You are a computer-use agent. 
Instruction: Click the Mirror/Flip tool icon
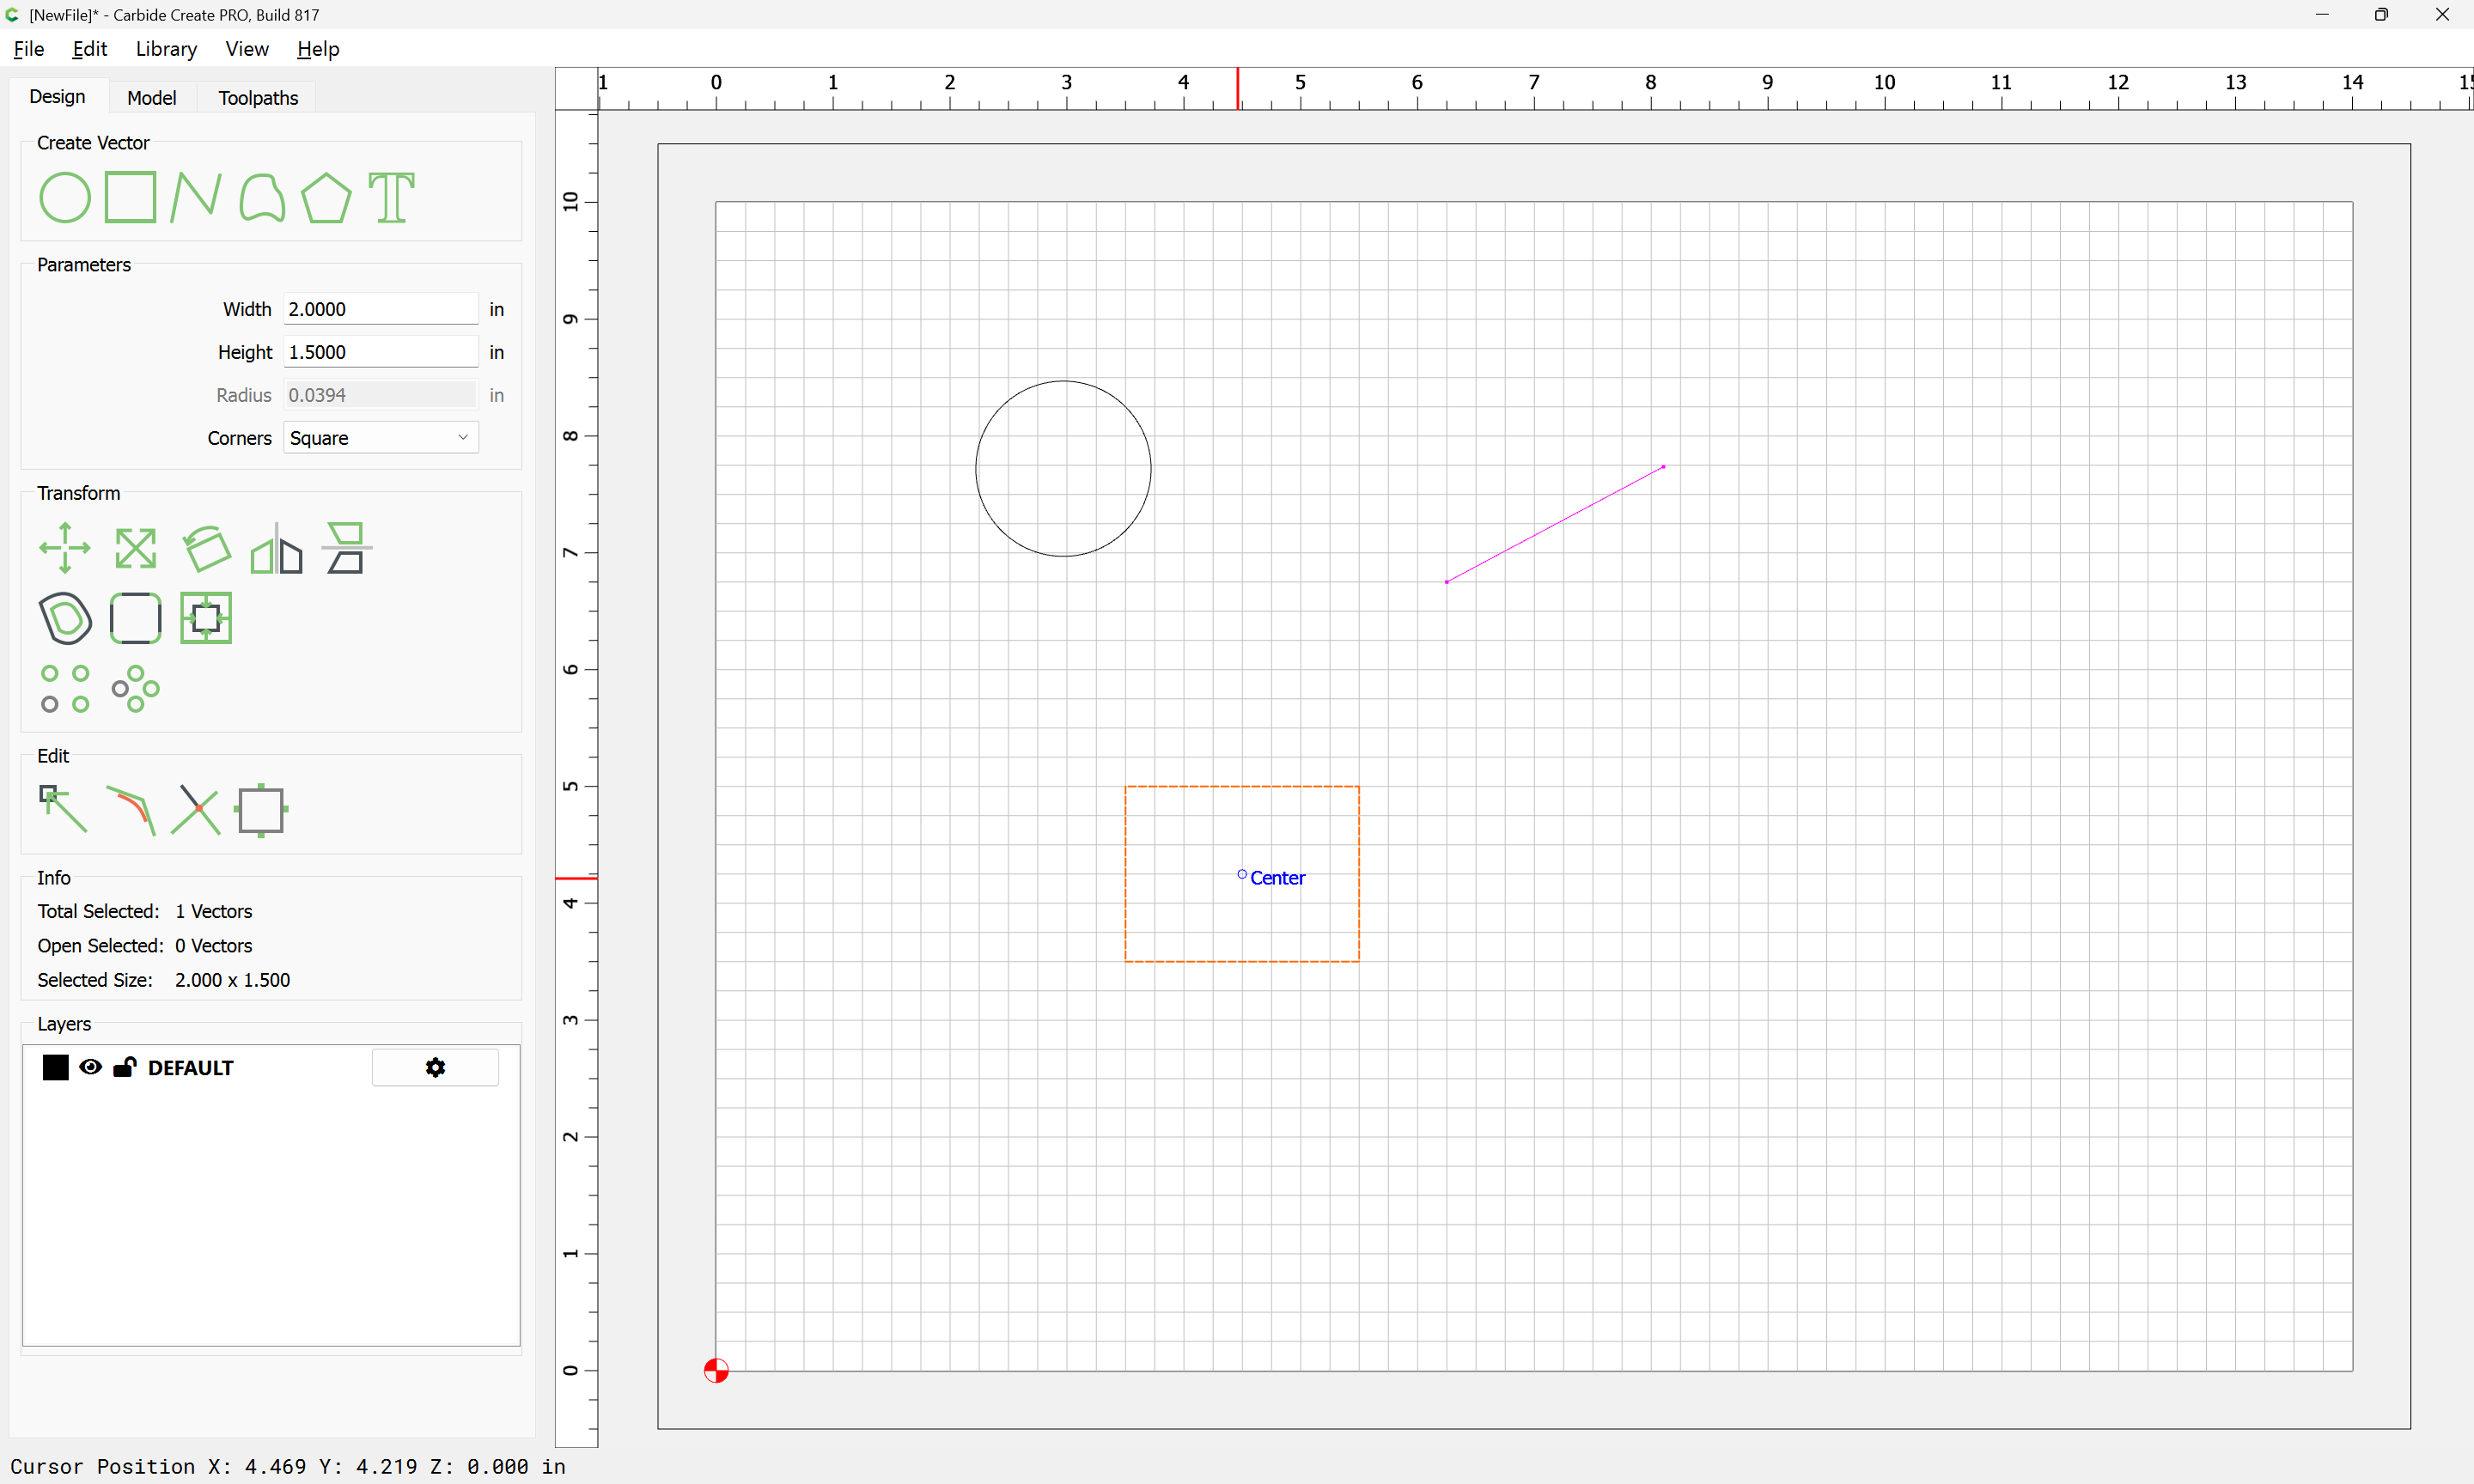276,548
